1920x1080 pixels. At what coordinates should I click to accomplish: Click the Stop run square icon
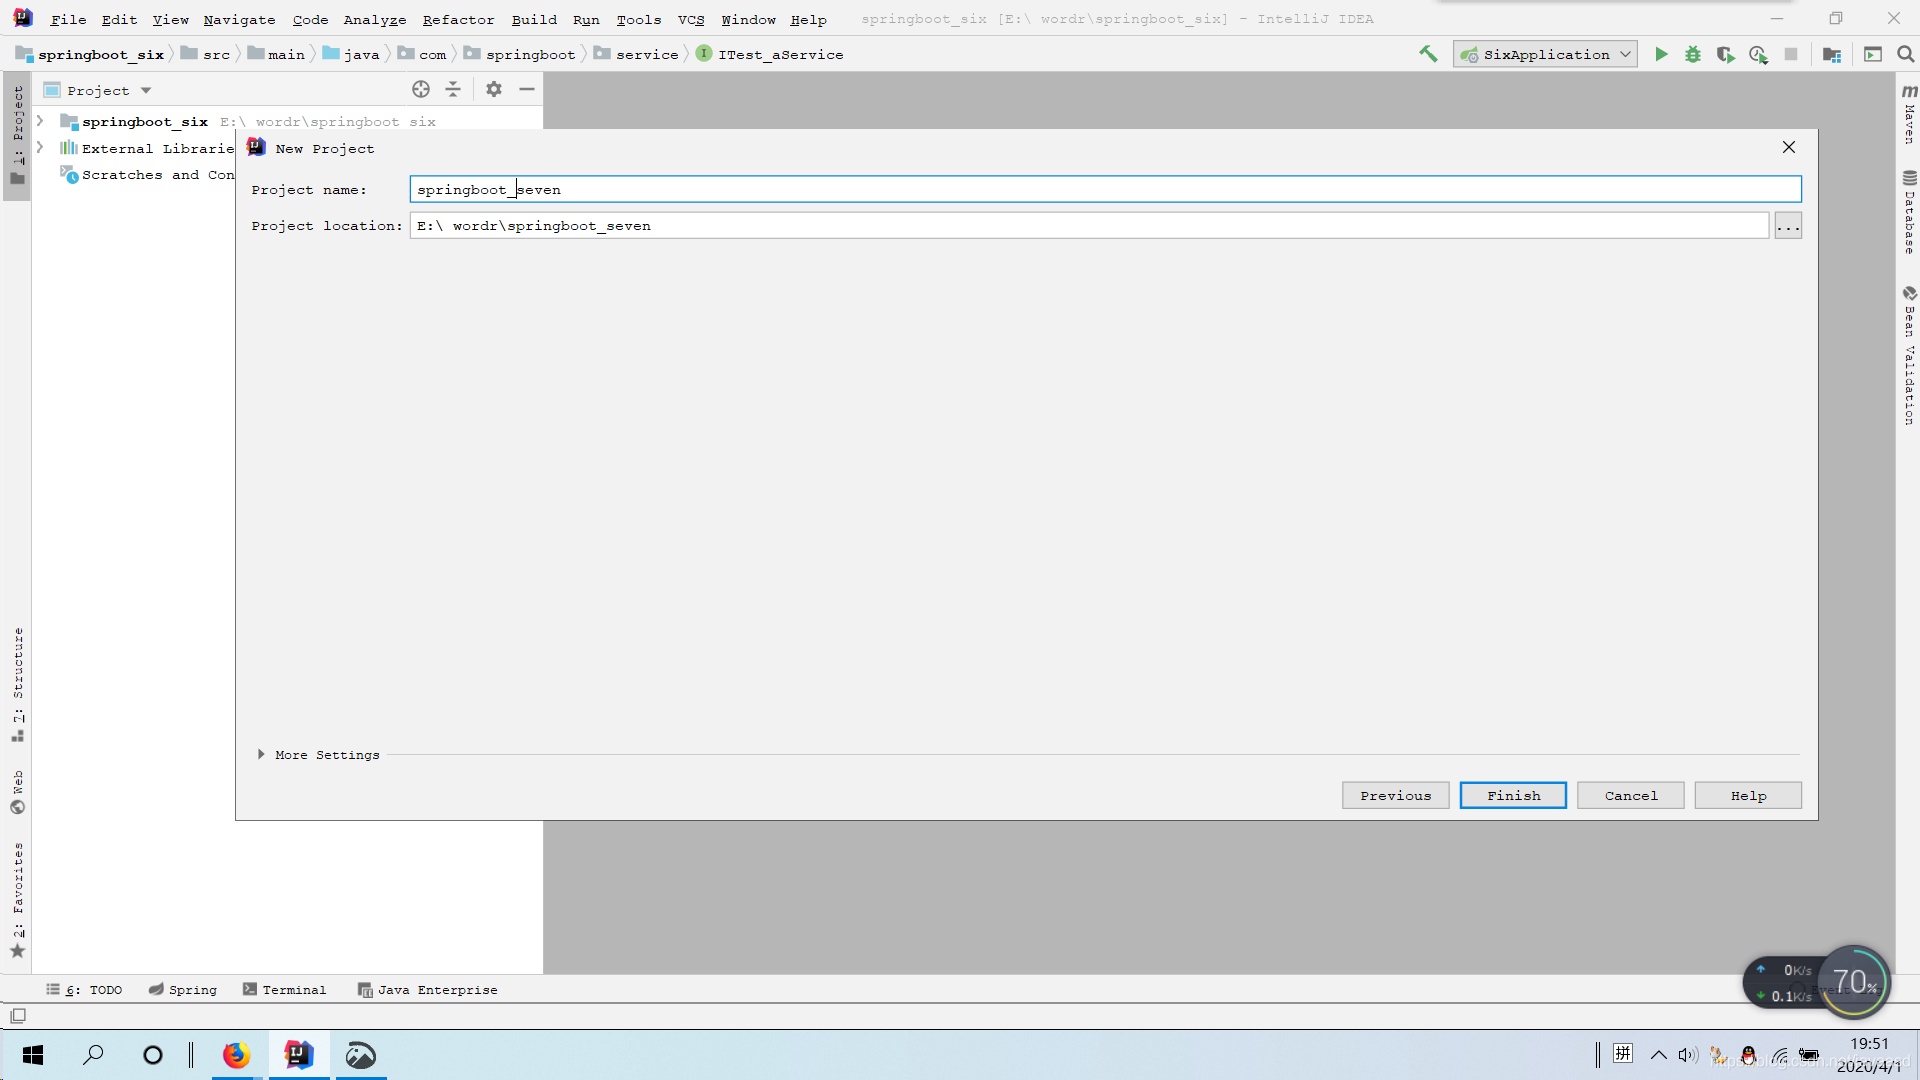[1791, 54]
